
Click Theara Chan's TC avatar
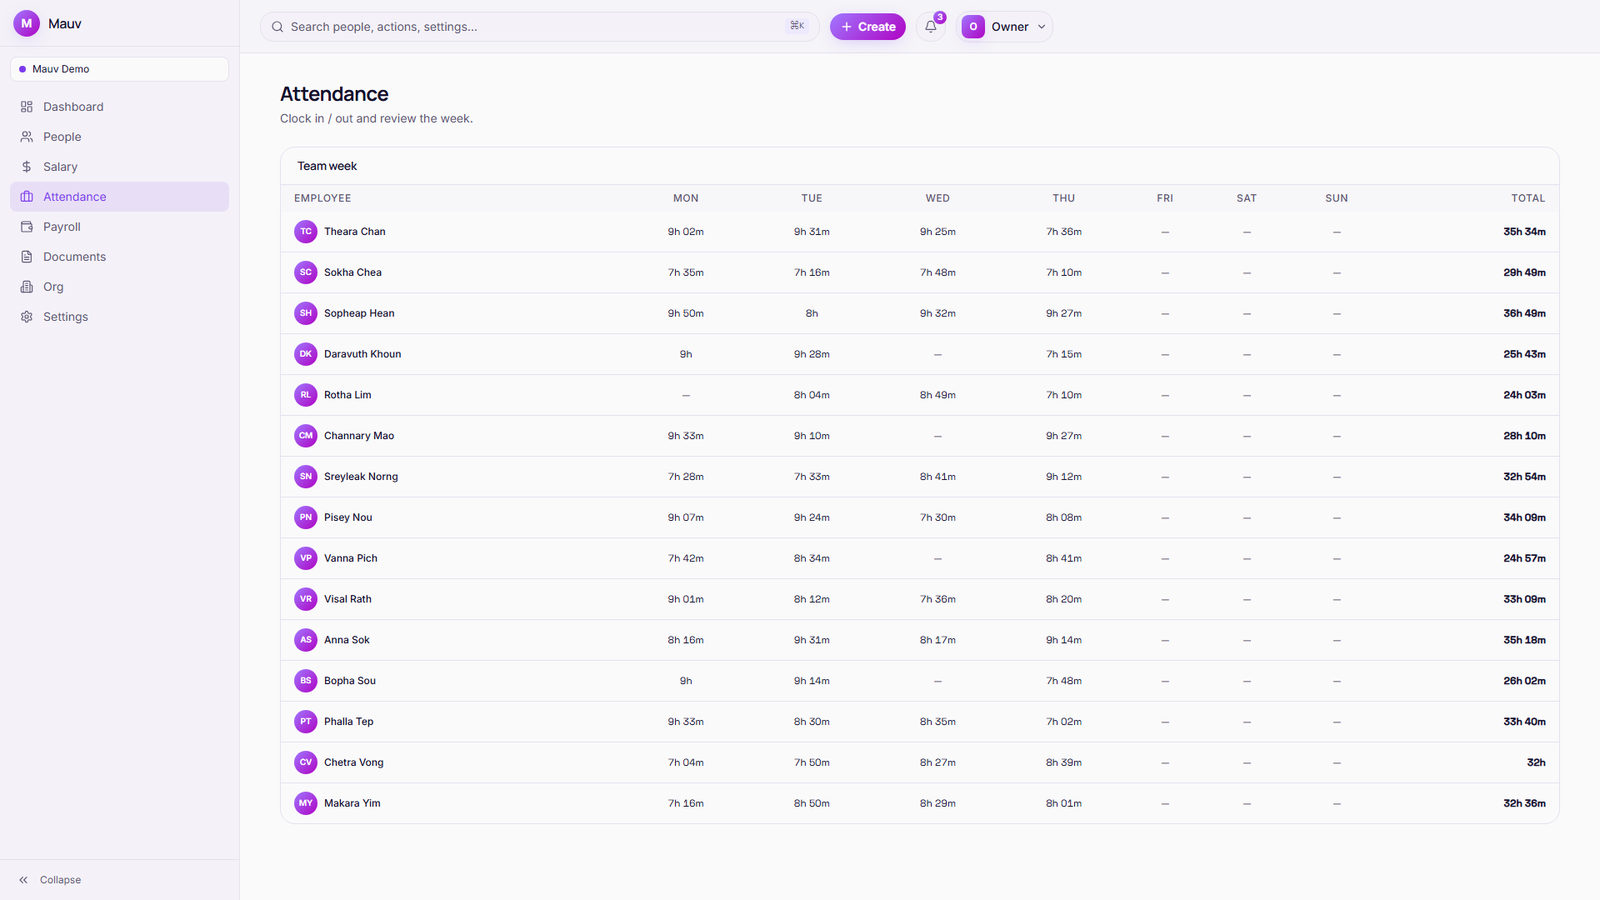306,232
